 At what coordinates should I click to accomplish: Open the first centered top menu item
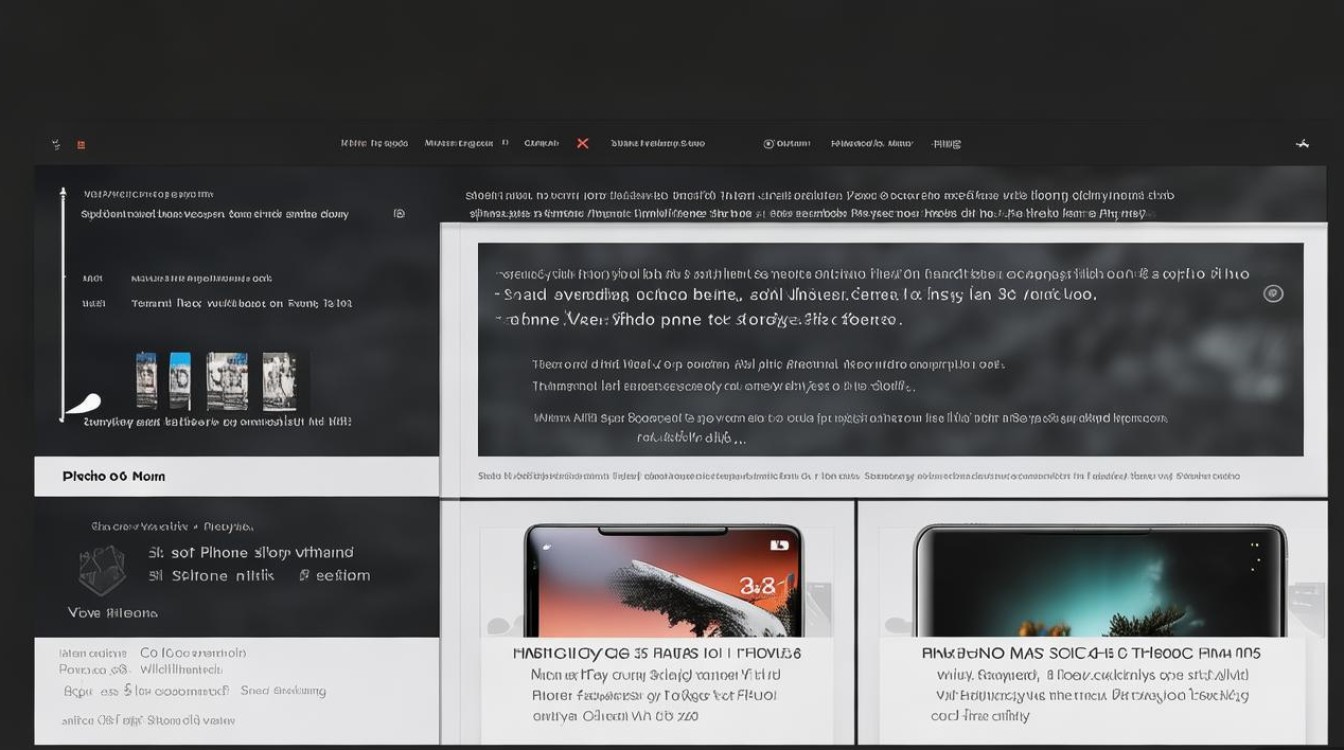point(374,144)
